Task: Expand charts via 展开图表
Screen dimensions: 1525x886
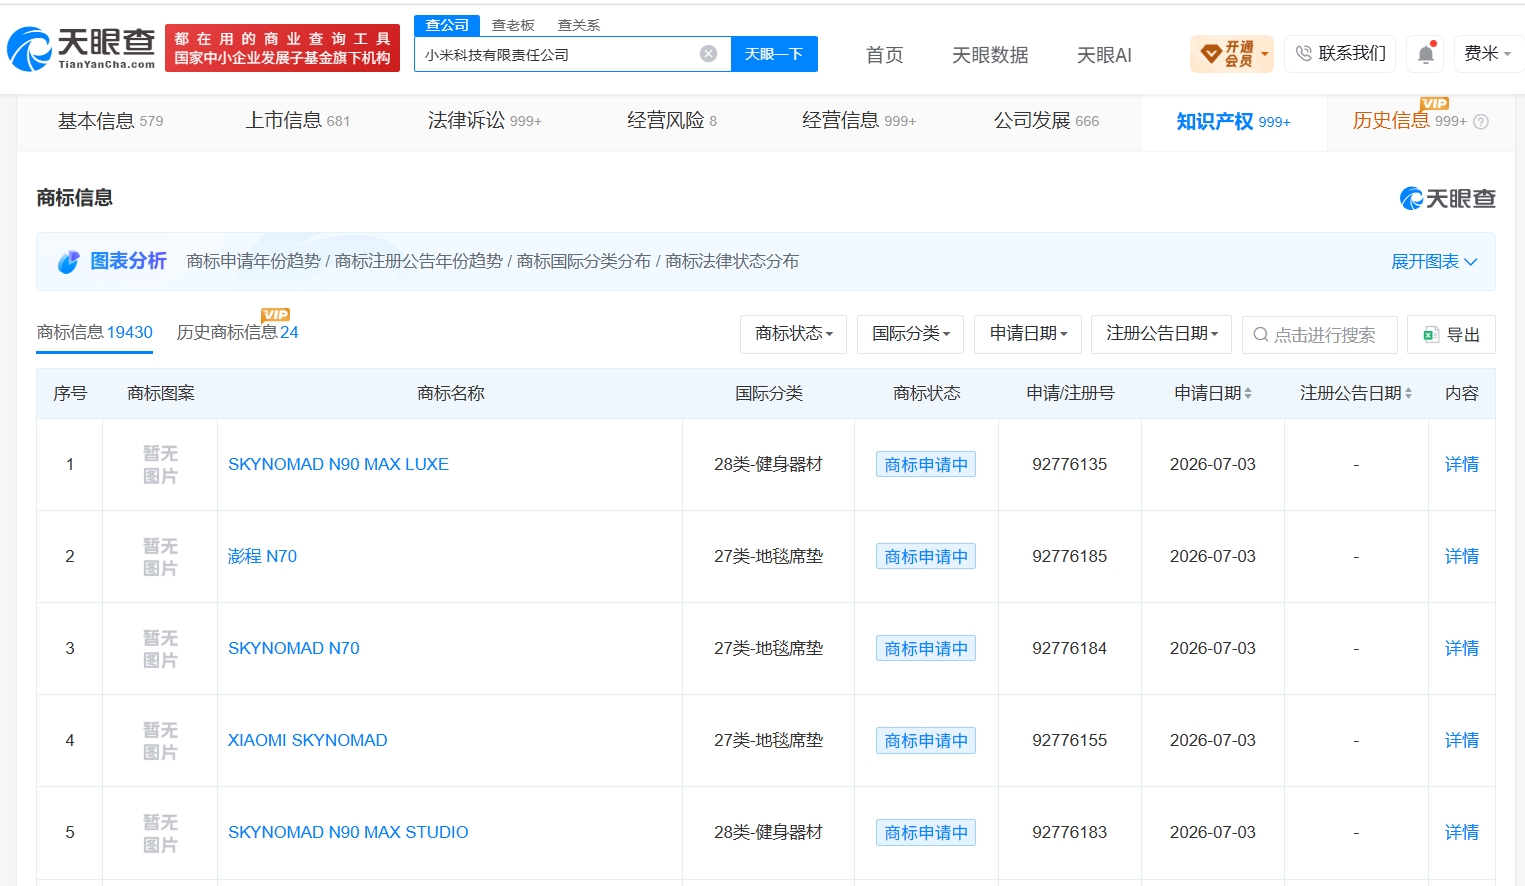Action: [x=1434, y=262]
